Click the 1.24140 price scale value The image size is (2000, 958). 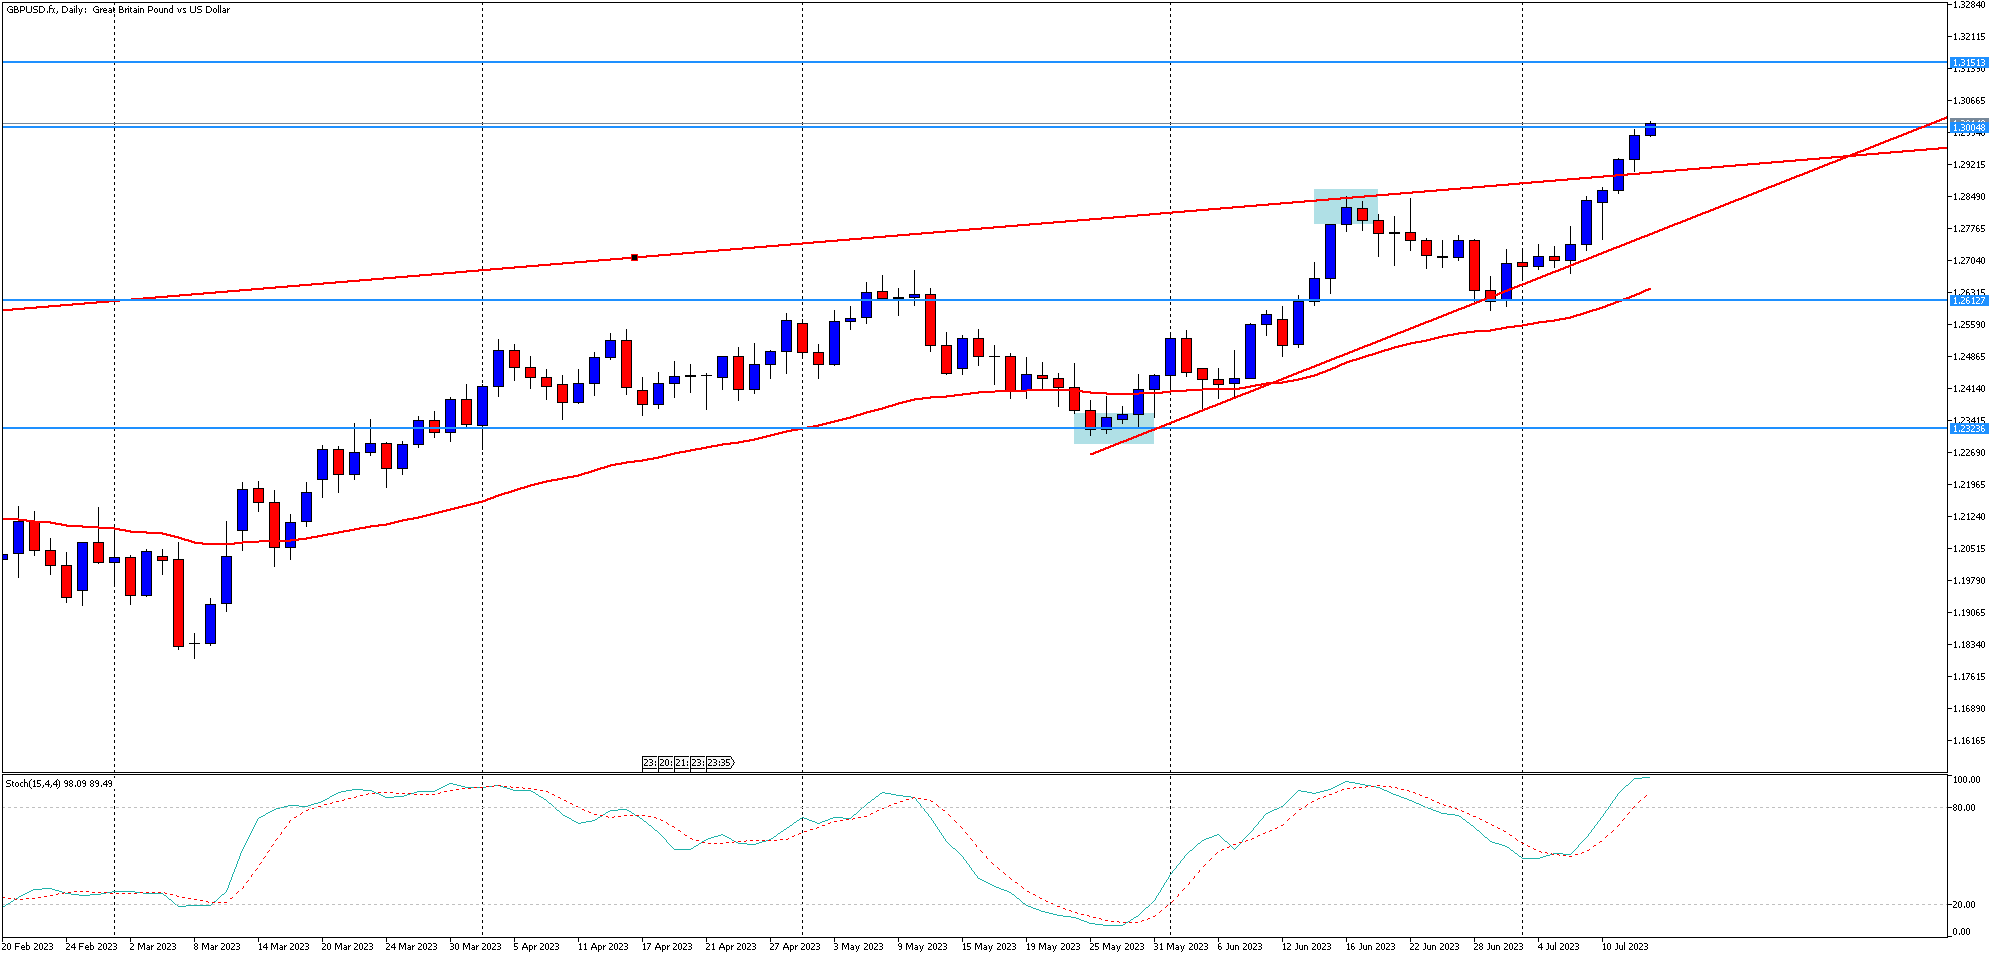pyautogui.click(x=1969, y=389)
